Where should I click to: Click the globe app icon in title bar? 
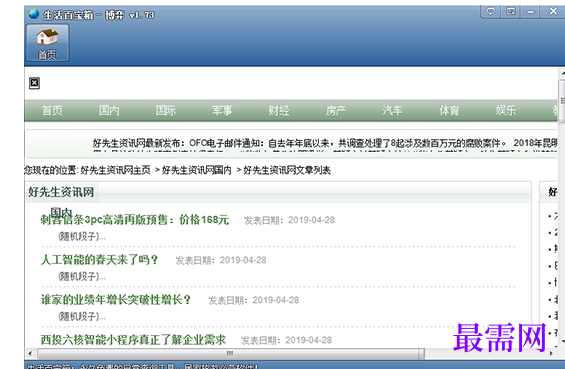[x=34, y=14]
